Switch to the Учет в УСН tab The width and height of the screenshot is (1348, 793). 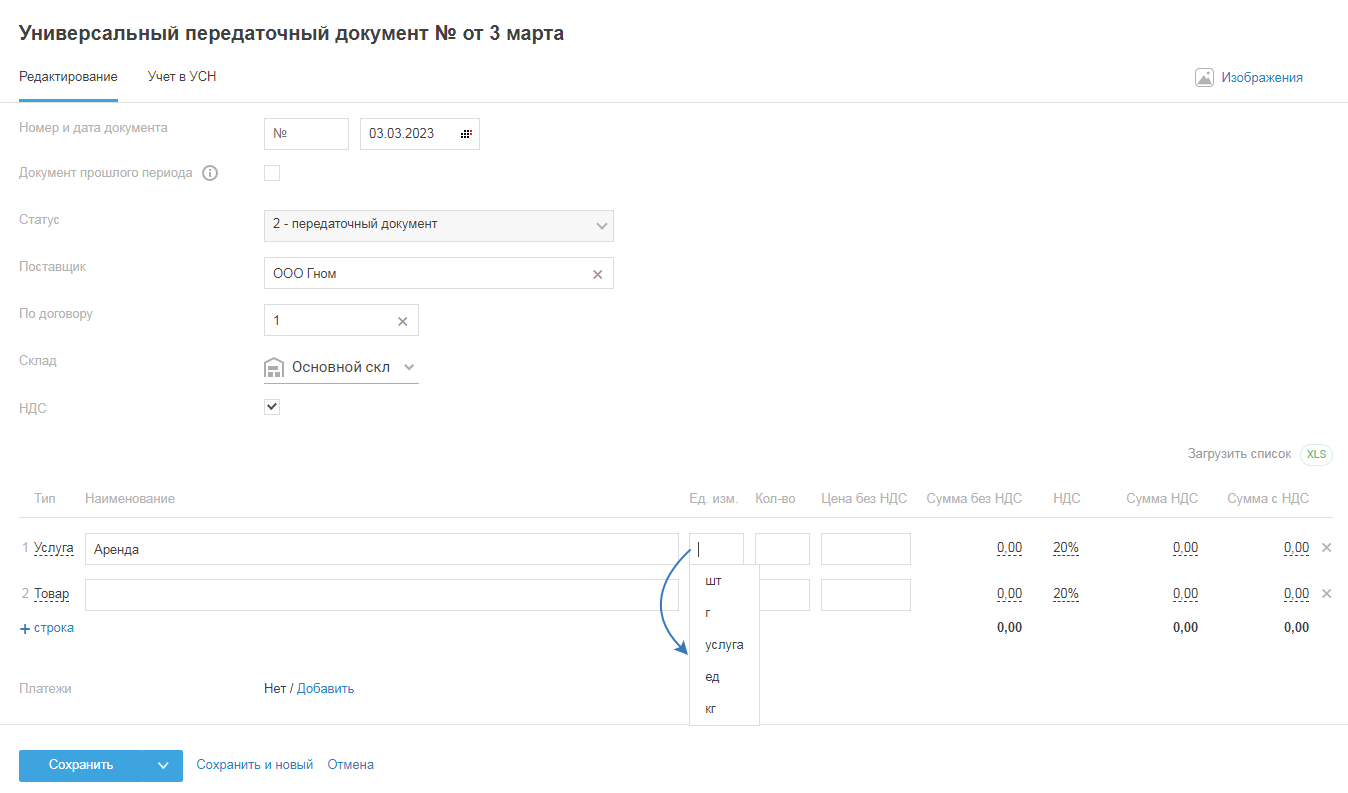click(182, 77)
